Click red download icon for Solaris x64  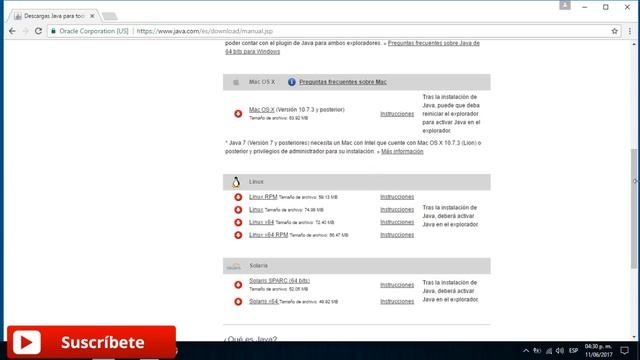point(238,302)
